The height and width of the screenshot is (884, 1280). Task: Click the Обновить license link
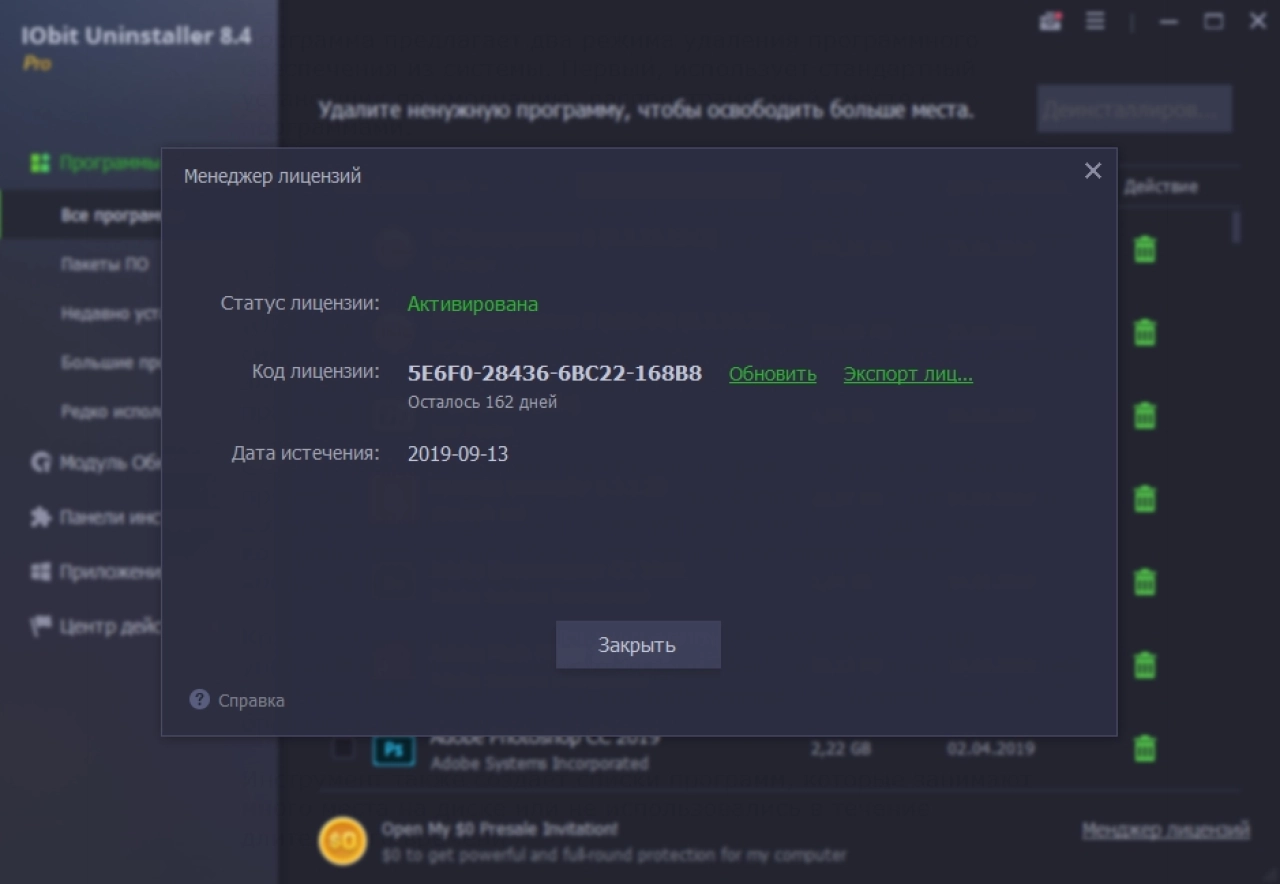[x=772, y=374]
